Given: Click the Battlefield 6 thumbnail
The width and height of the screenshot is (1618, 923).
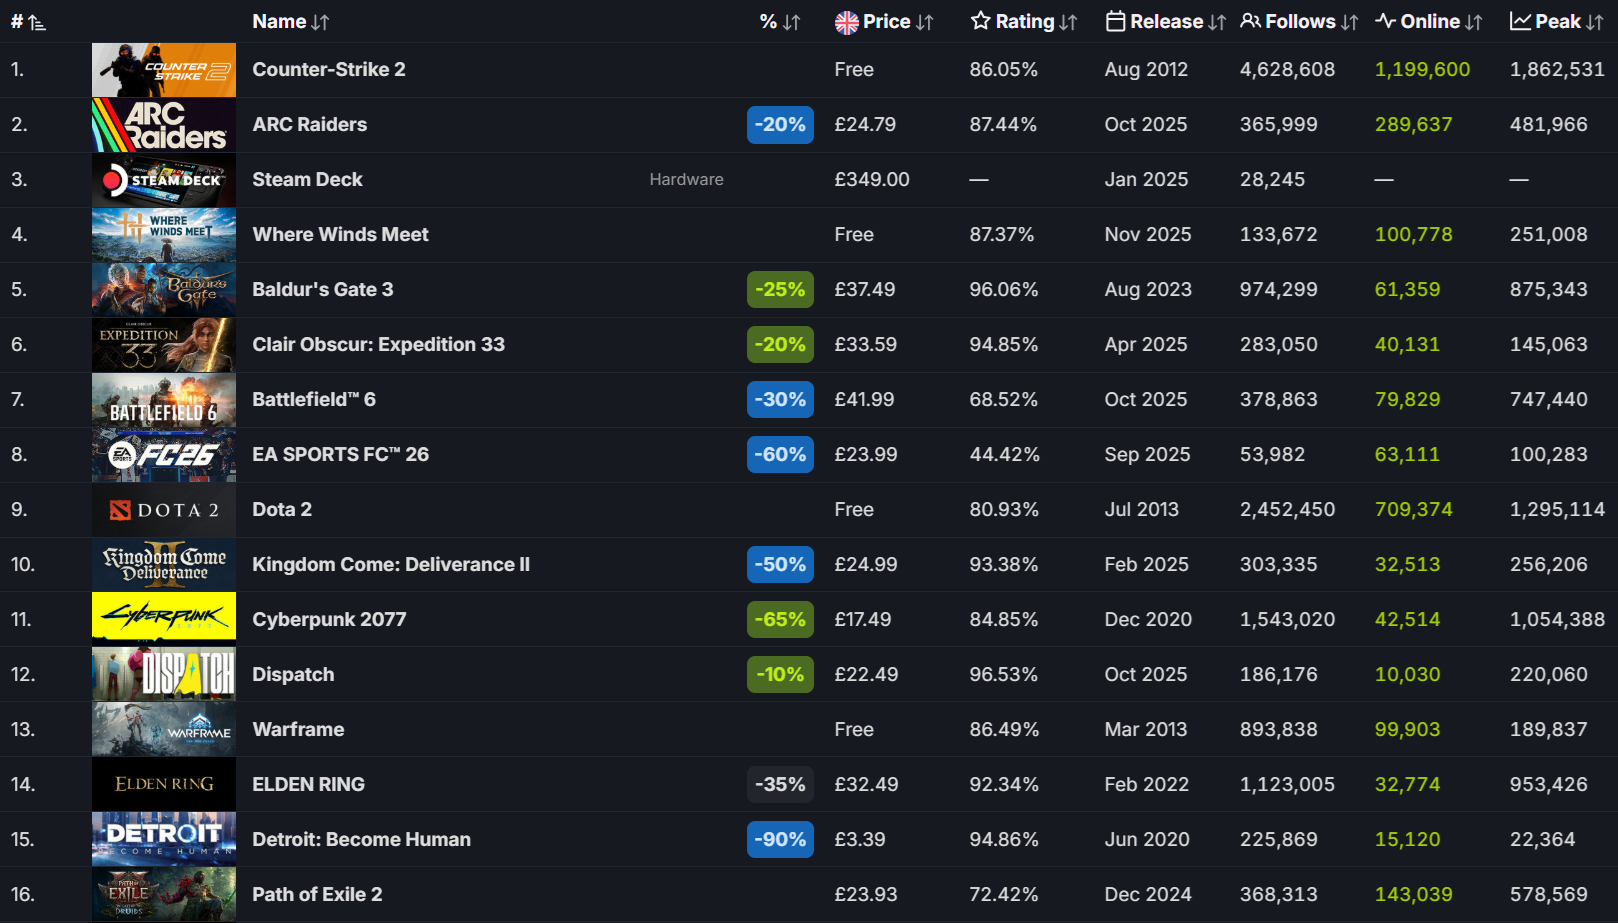Looking at the screenshot, I should coord(164,400).
